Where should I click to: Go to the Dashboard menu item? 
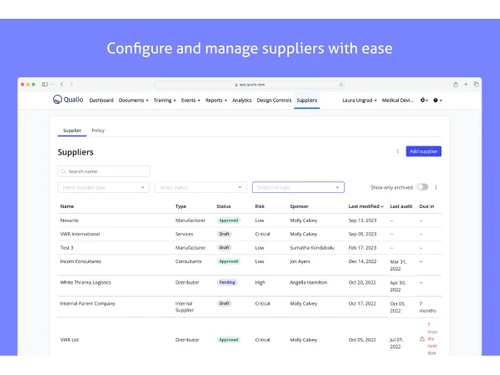pos(101,100)
